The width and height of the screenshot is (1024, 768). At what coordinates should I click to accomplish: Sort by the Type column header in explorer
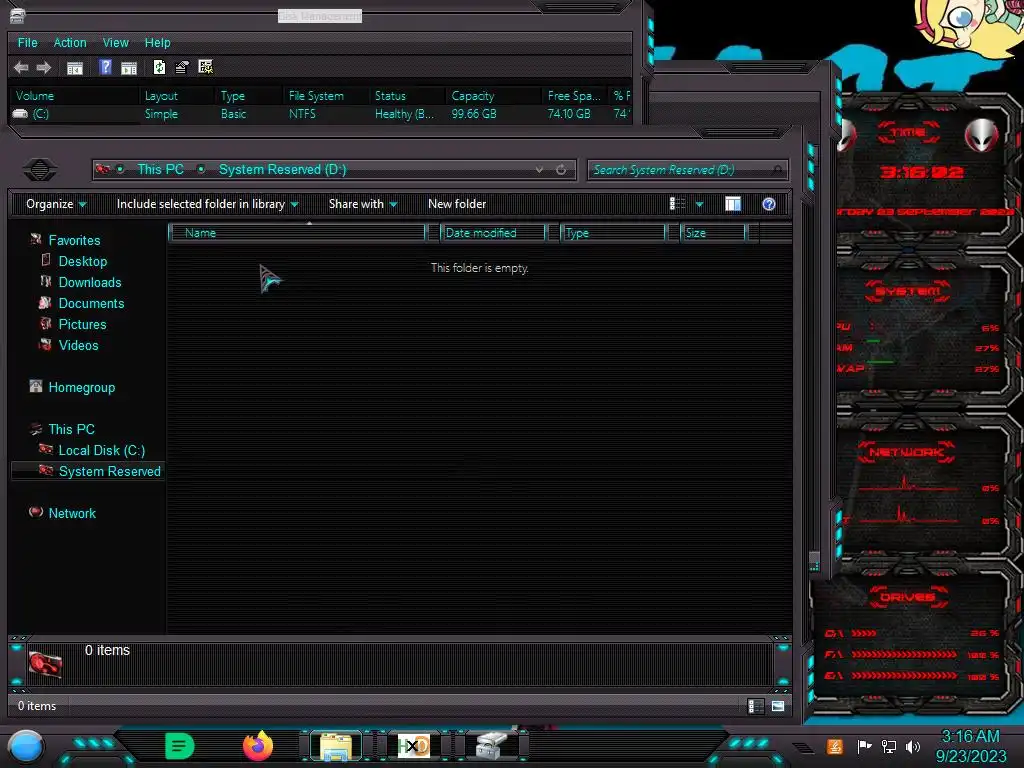point(613,233)
